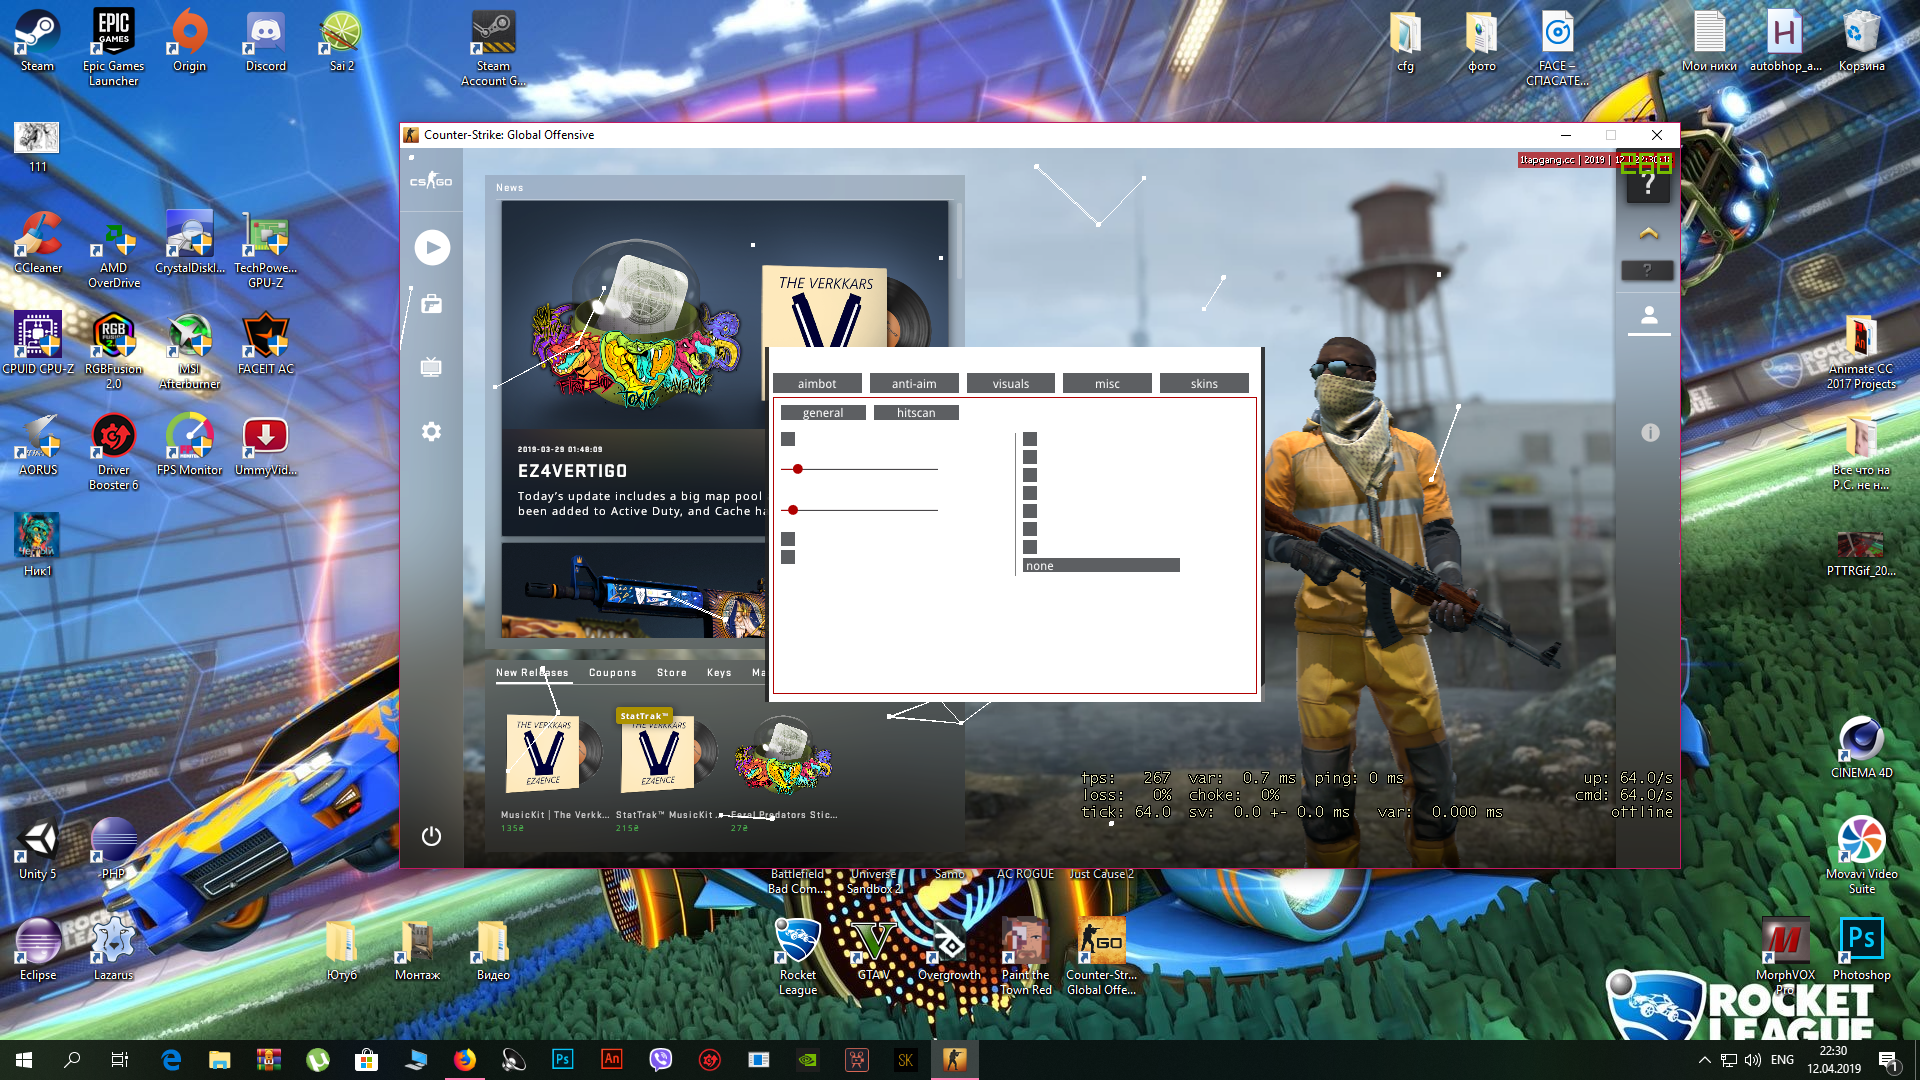Open the cfg folder on the desktop
Screen dimensions: 1920x1080
pyautogui.click(x=1405, y=42)
